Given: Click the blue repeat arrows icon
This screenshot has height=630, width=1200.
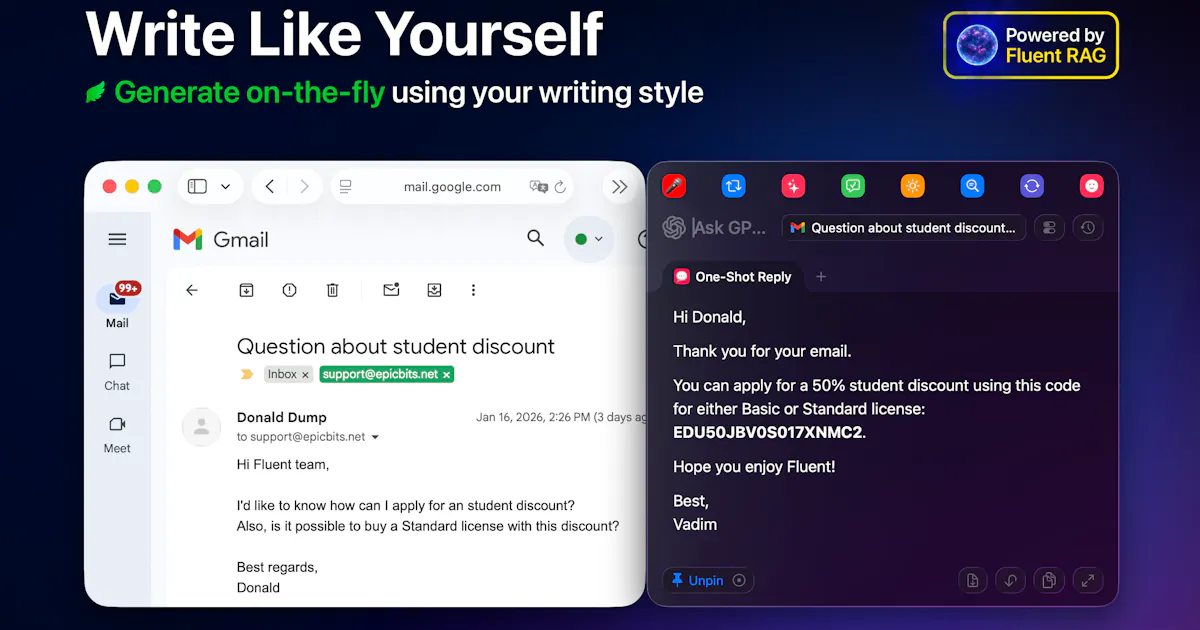Looking at the screenshot, I should point(733,186).
